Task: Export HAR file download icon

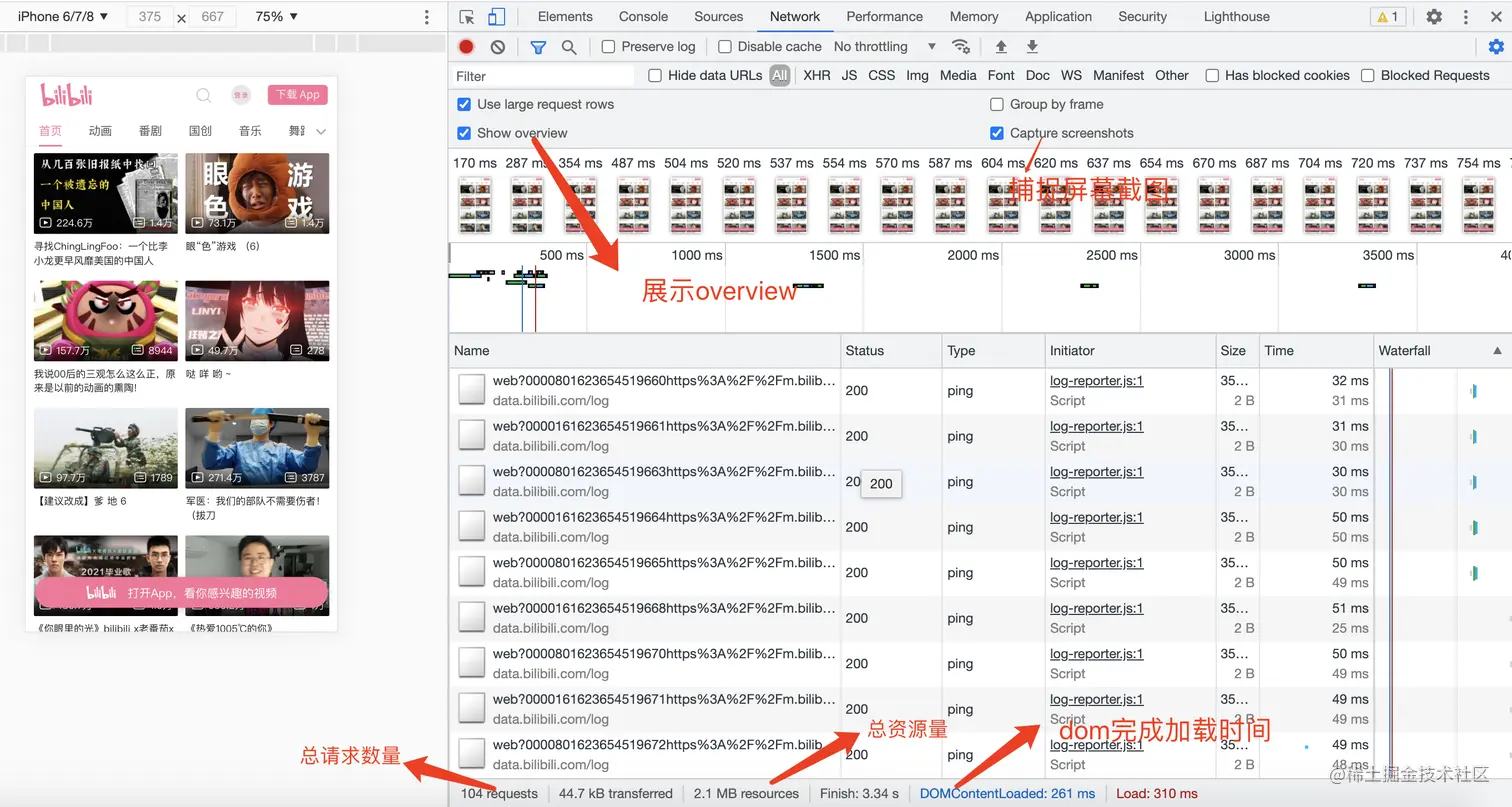Action: pos(1033,47)
